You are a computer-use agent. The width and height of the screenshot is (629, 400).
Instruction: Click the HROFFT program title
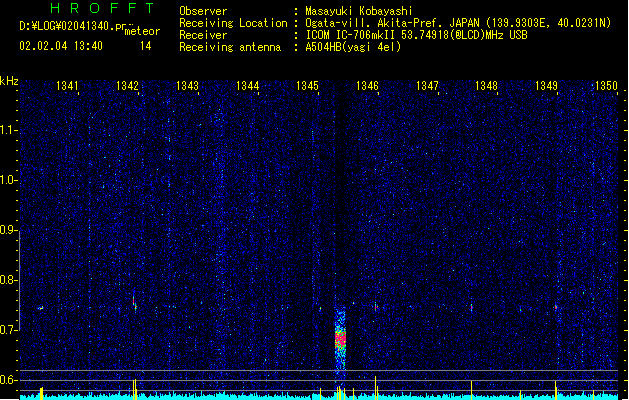point(102,8)
